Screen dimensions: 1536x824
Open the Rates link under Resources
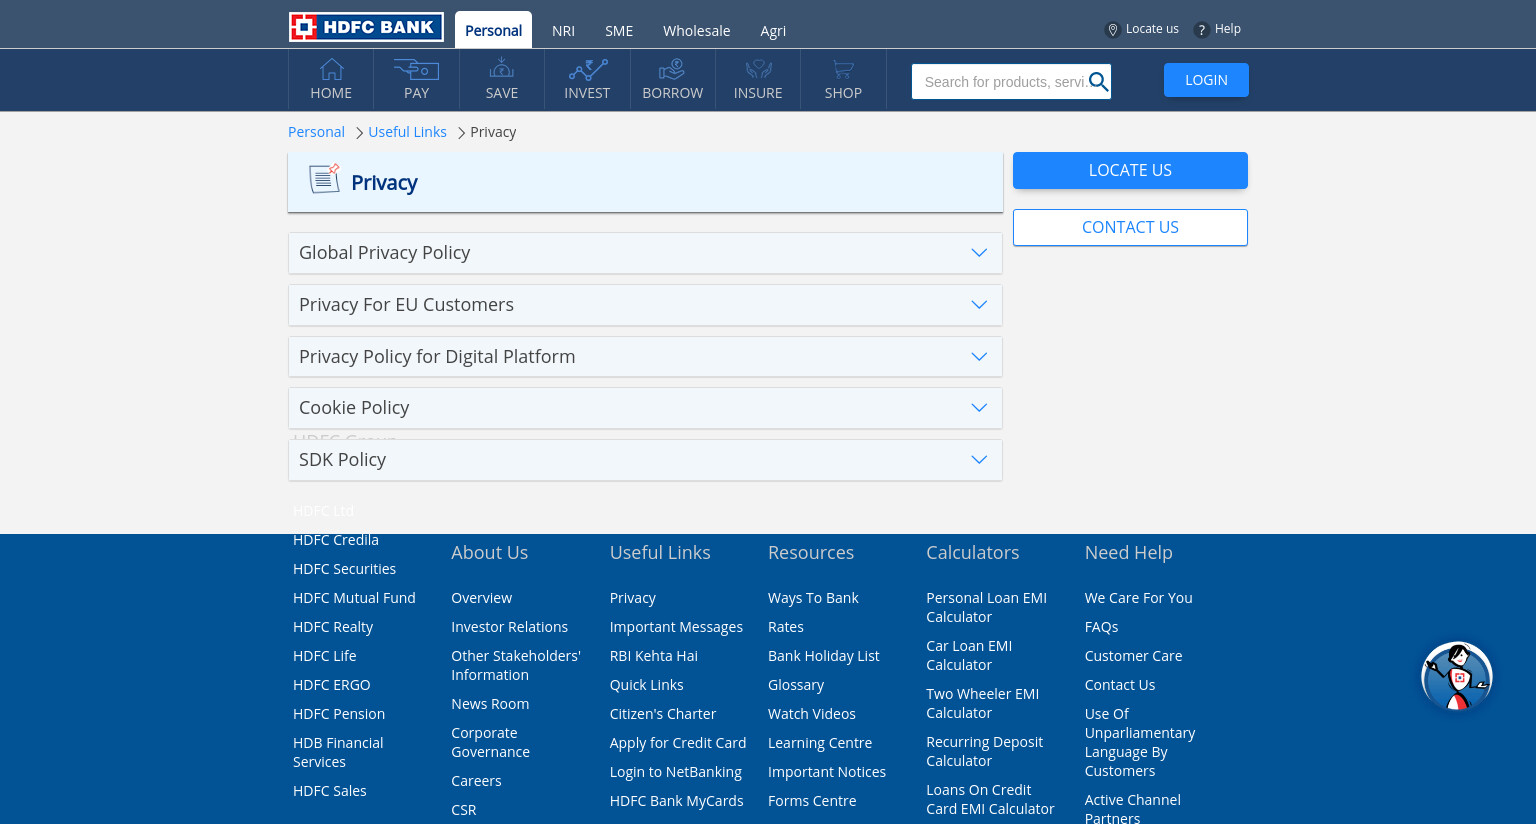786,627
